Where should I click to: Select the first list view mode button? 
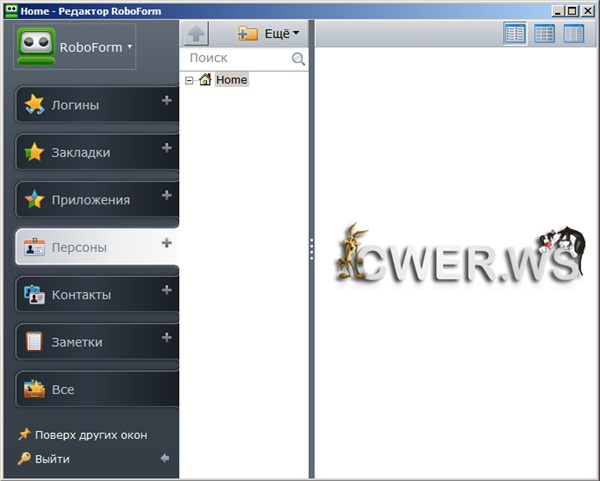(515, 34)
